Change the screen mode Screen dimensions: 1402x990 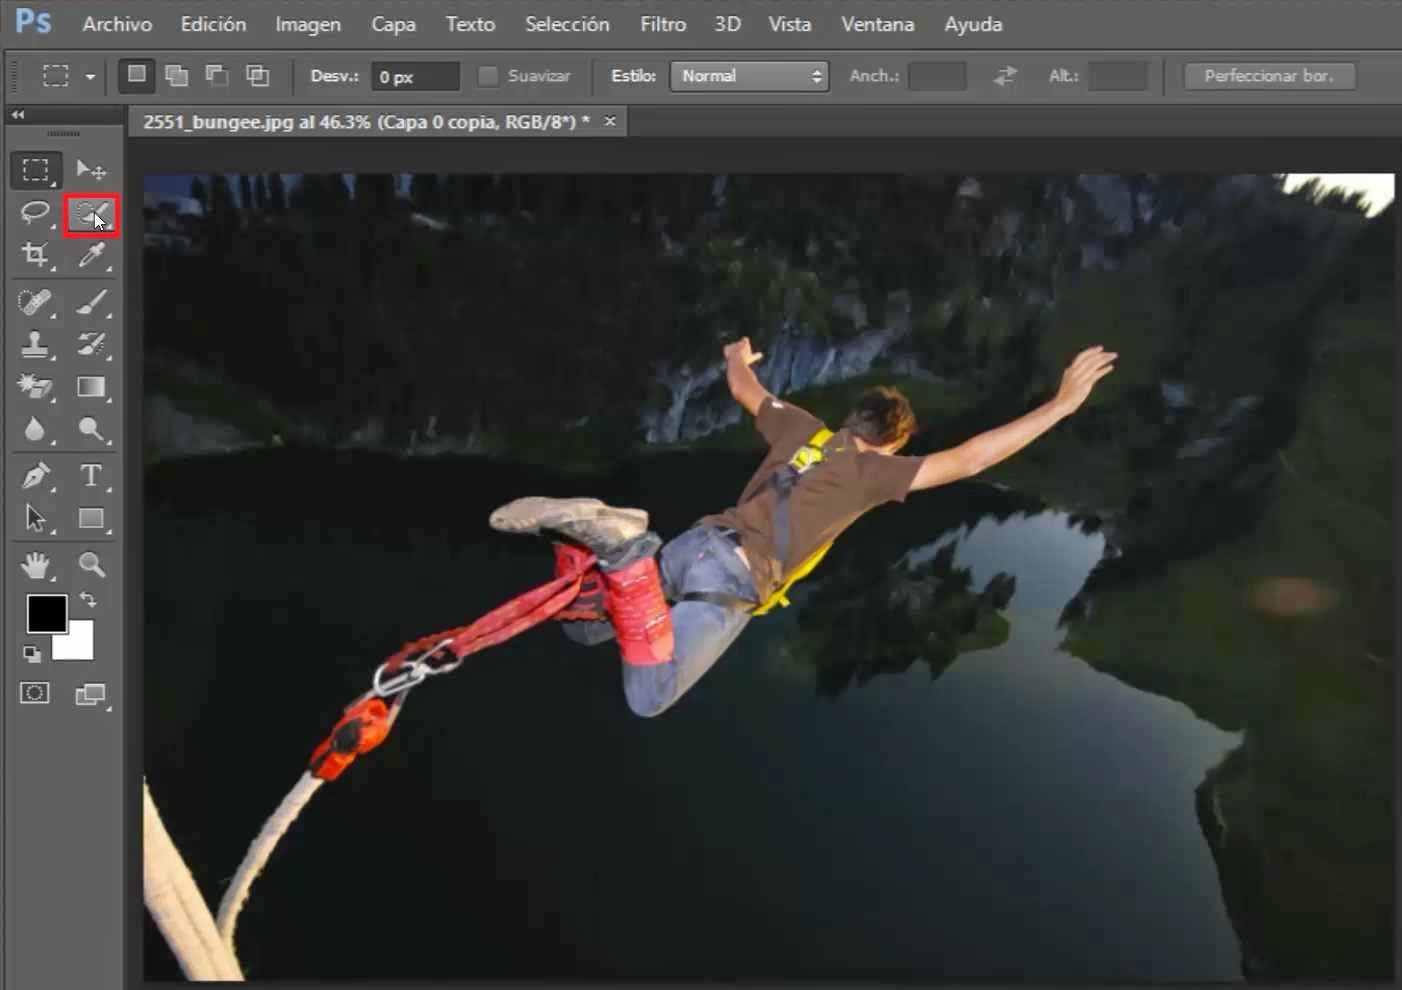pyautogui.click(x=91, y=694)
